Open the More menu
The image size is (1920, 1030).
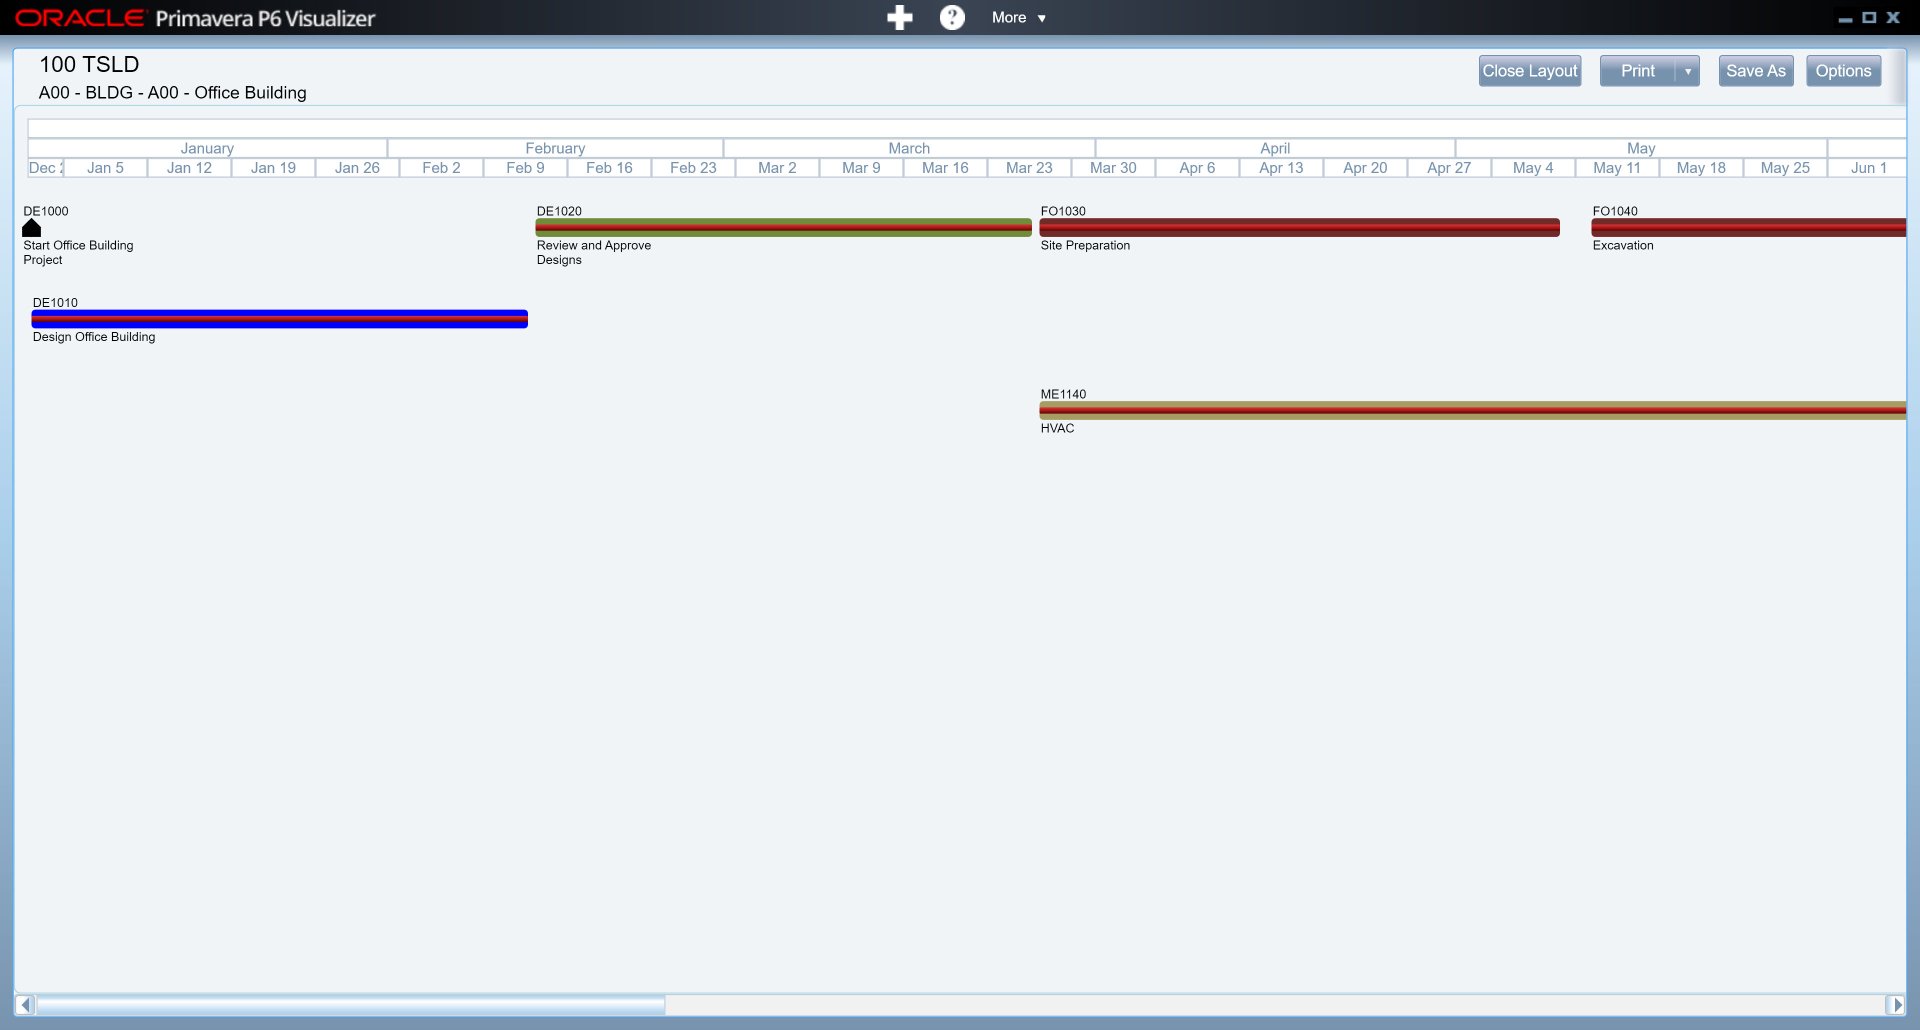1018,18
